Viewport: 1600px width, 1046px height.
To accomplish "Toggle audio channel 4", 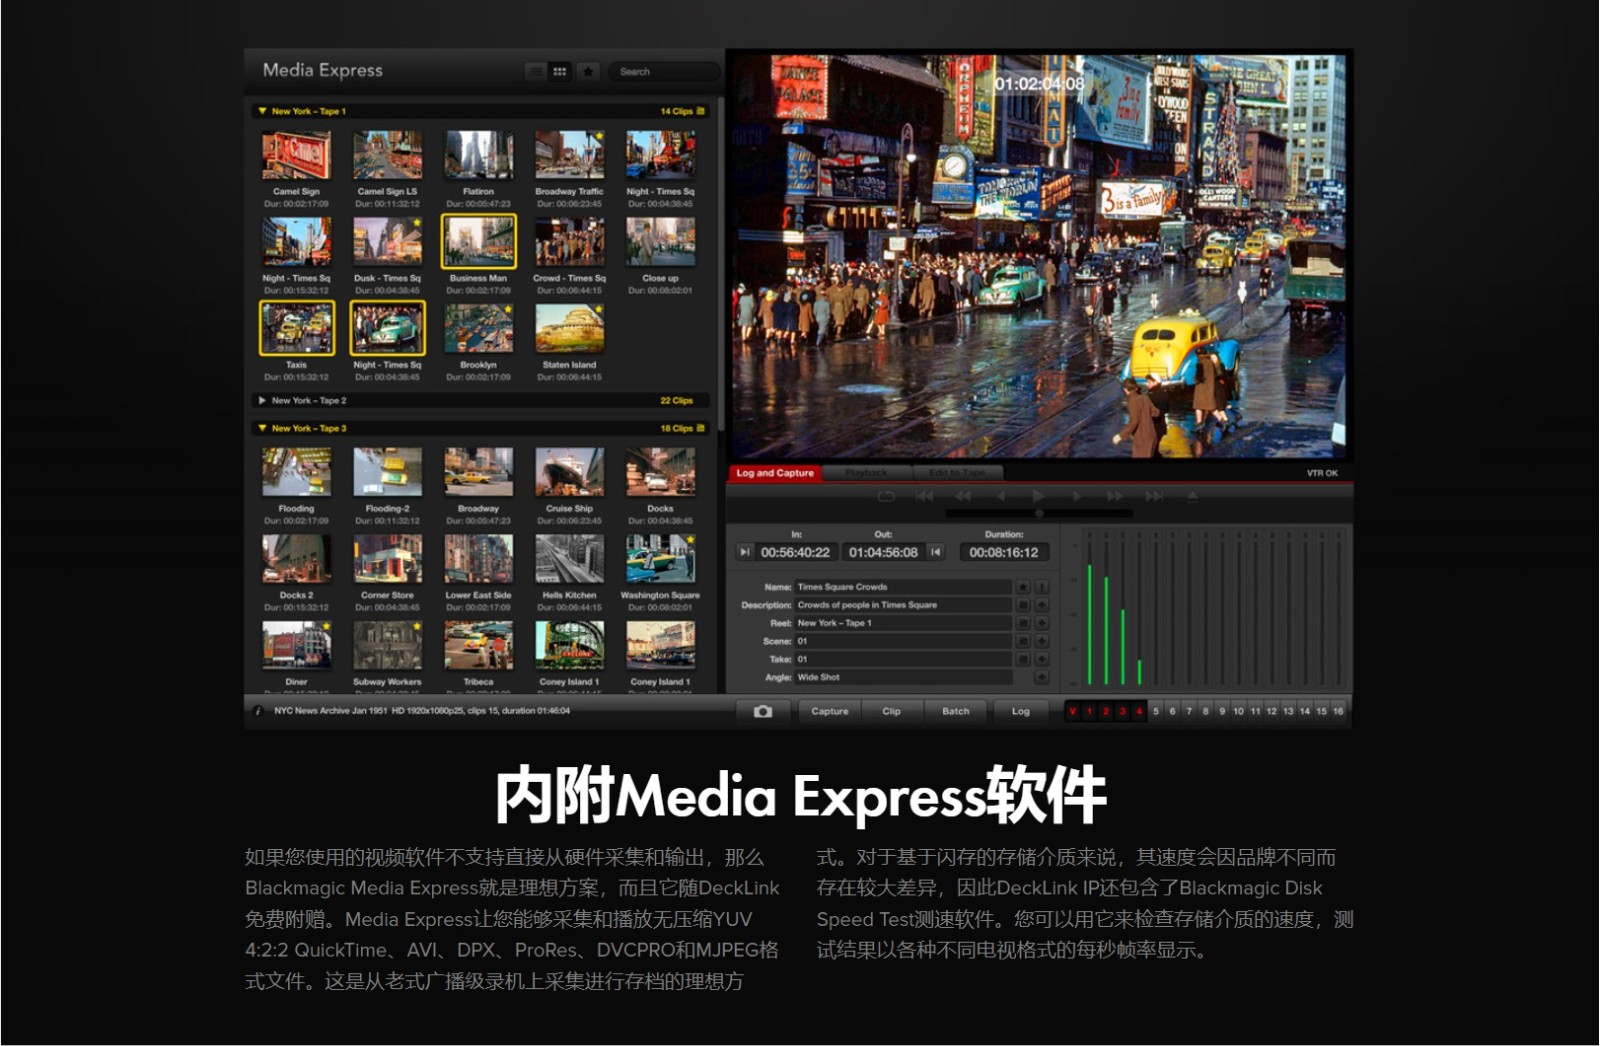I will click(1139, 711).
